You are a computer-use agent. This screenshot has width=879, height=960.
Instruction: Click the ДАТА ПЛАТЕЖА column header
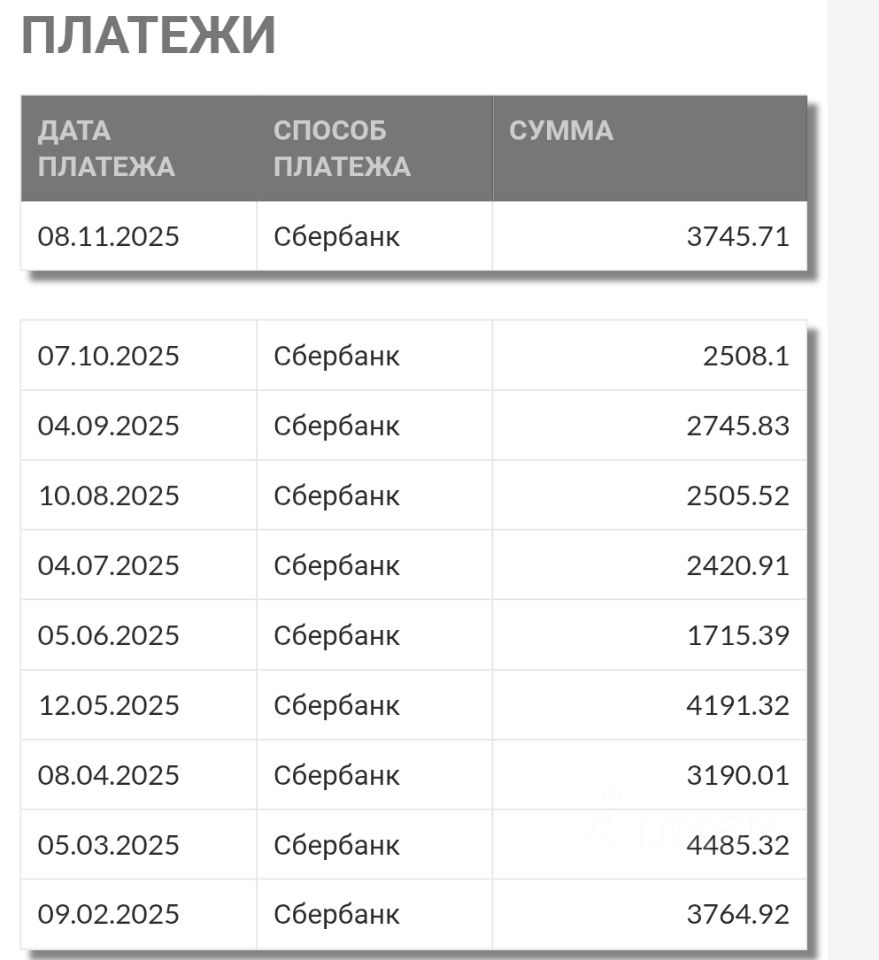click(x=106, y=148)
